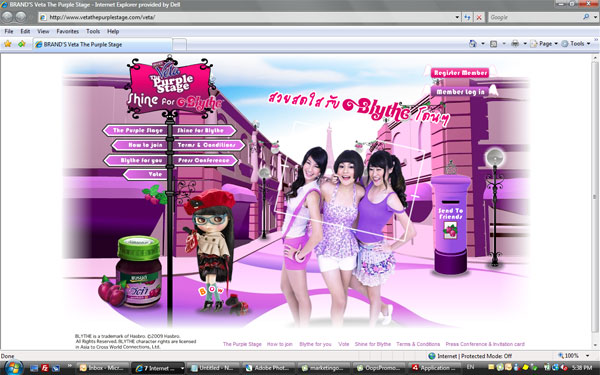
Task: Click the Register Member button
Action: (x=460, y=73)
